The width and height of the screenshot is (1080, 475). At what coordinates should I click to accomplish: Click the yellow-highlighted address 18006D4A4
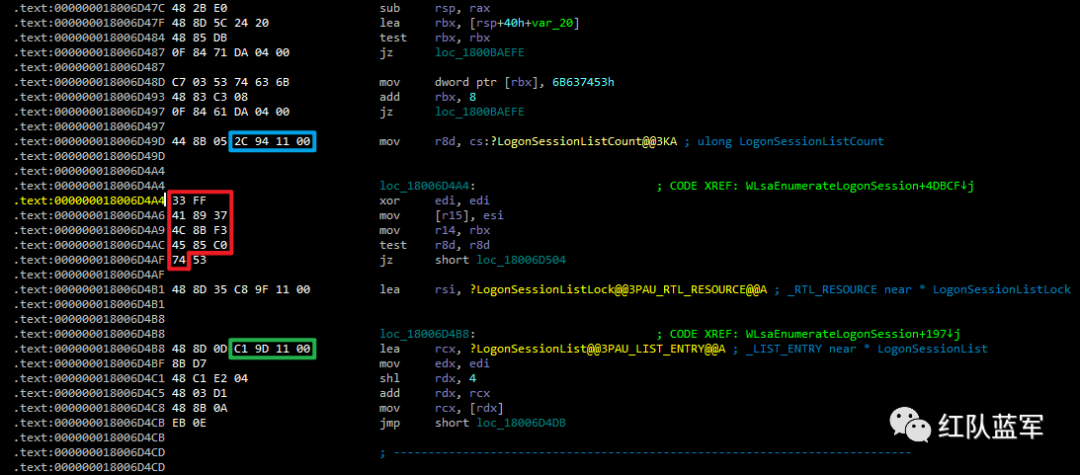click(x=89, y=200)
